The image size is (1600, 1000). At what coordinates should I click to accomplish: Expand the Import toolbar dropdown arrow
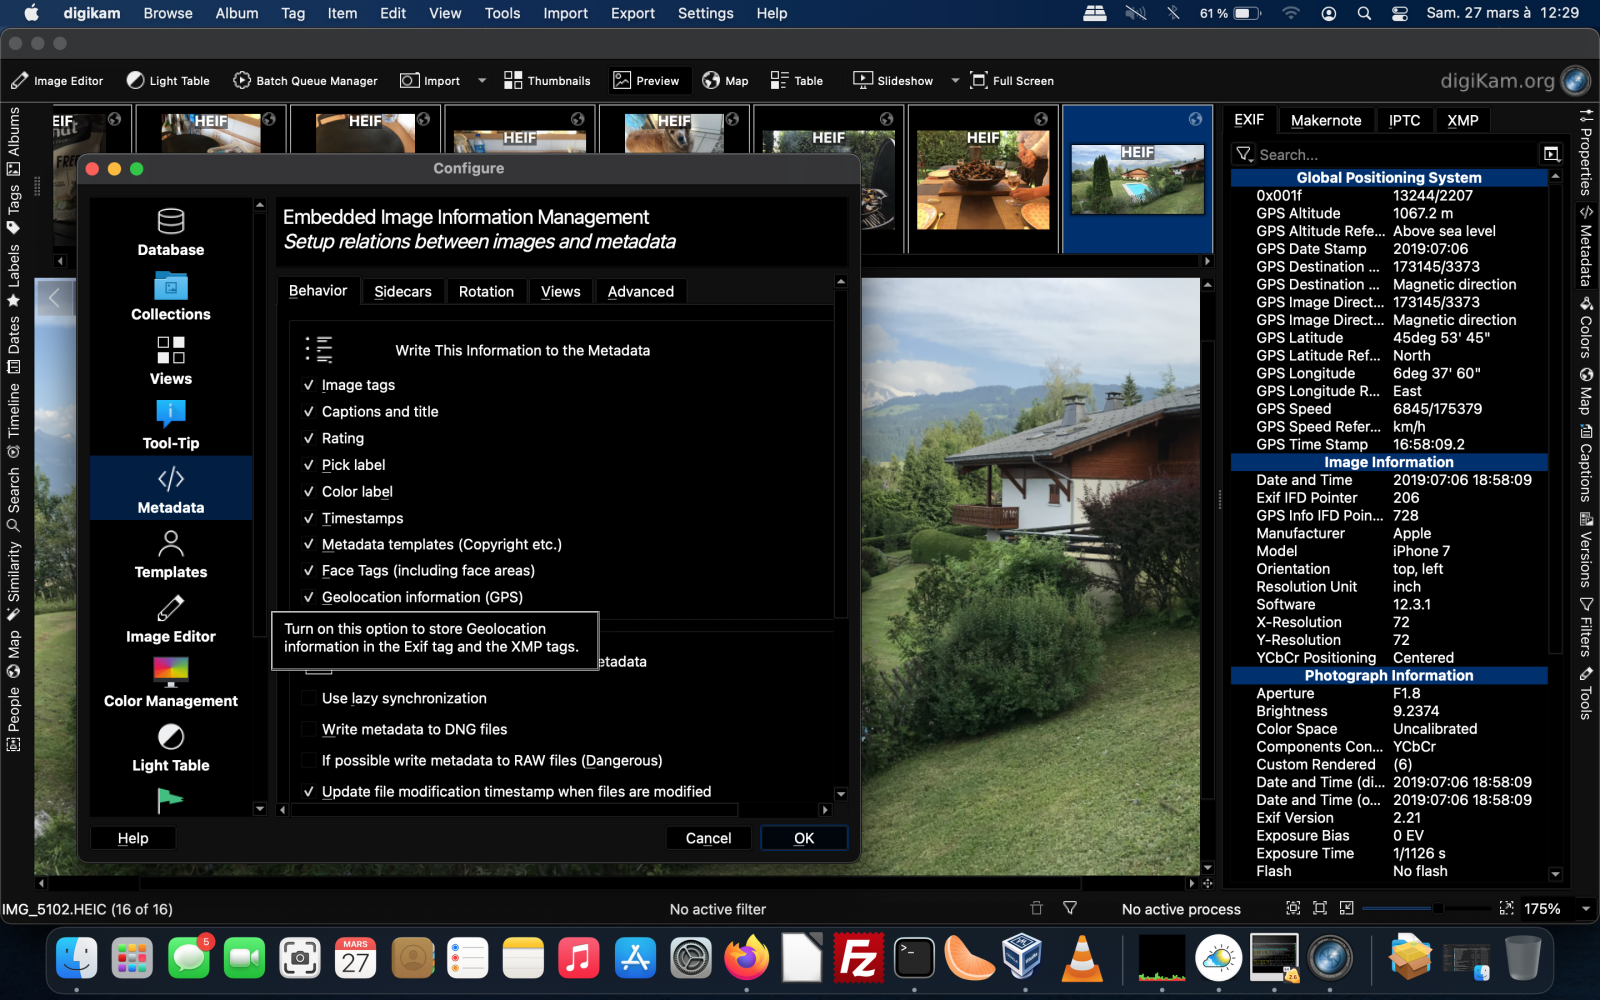(481, 80)
